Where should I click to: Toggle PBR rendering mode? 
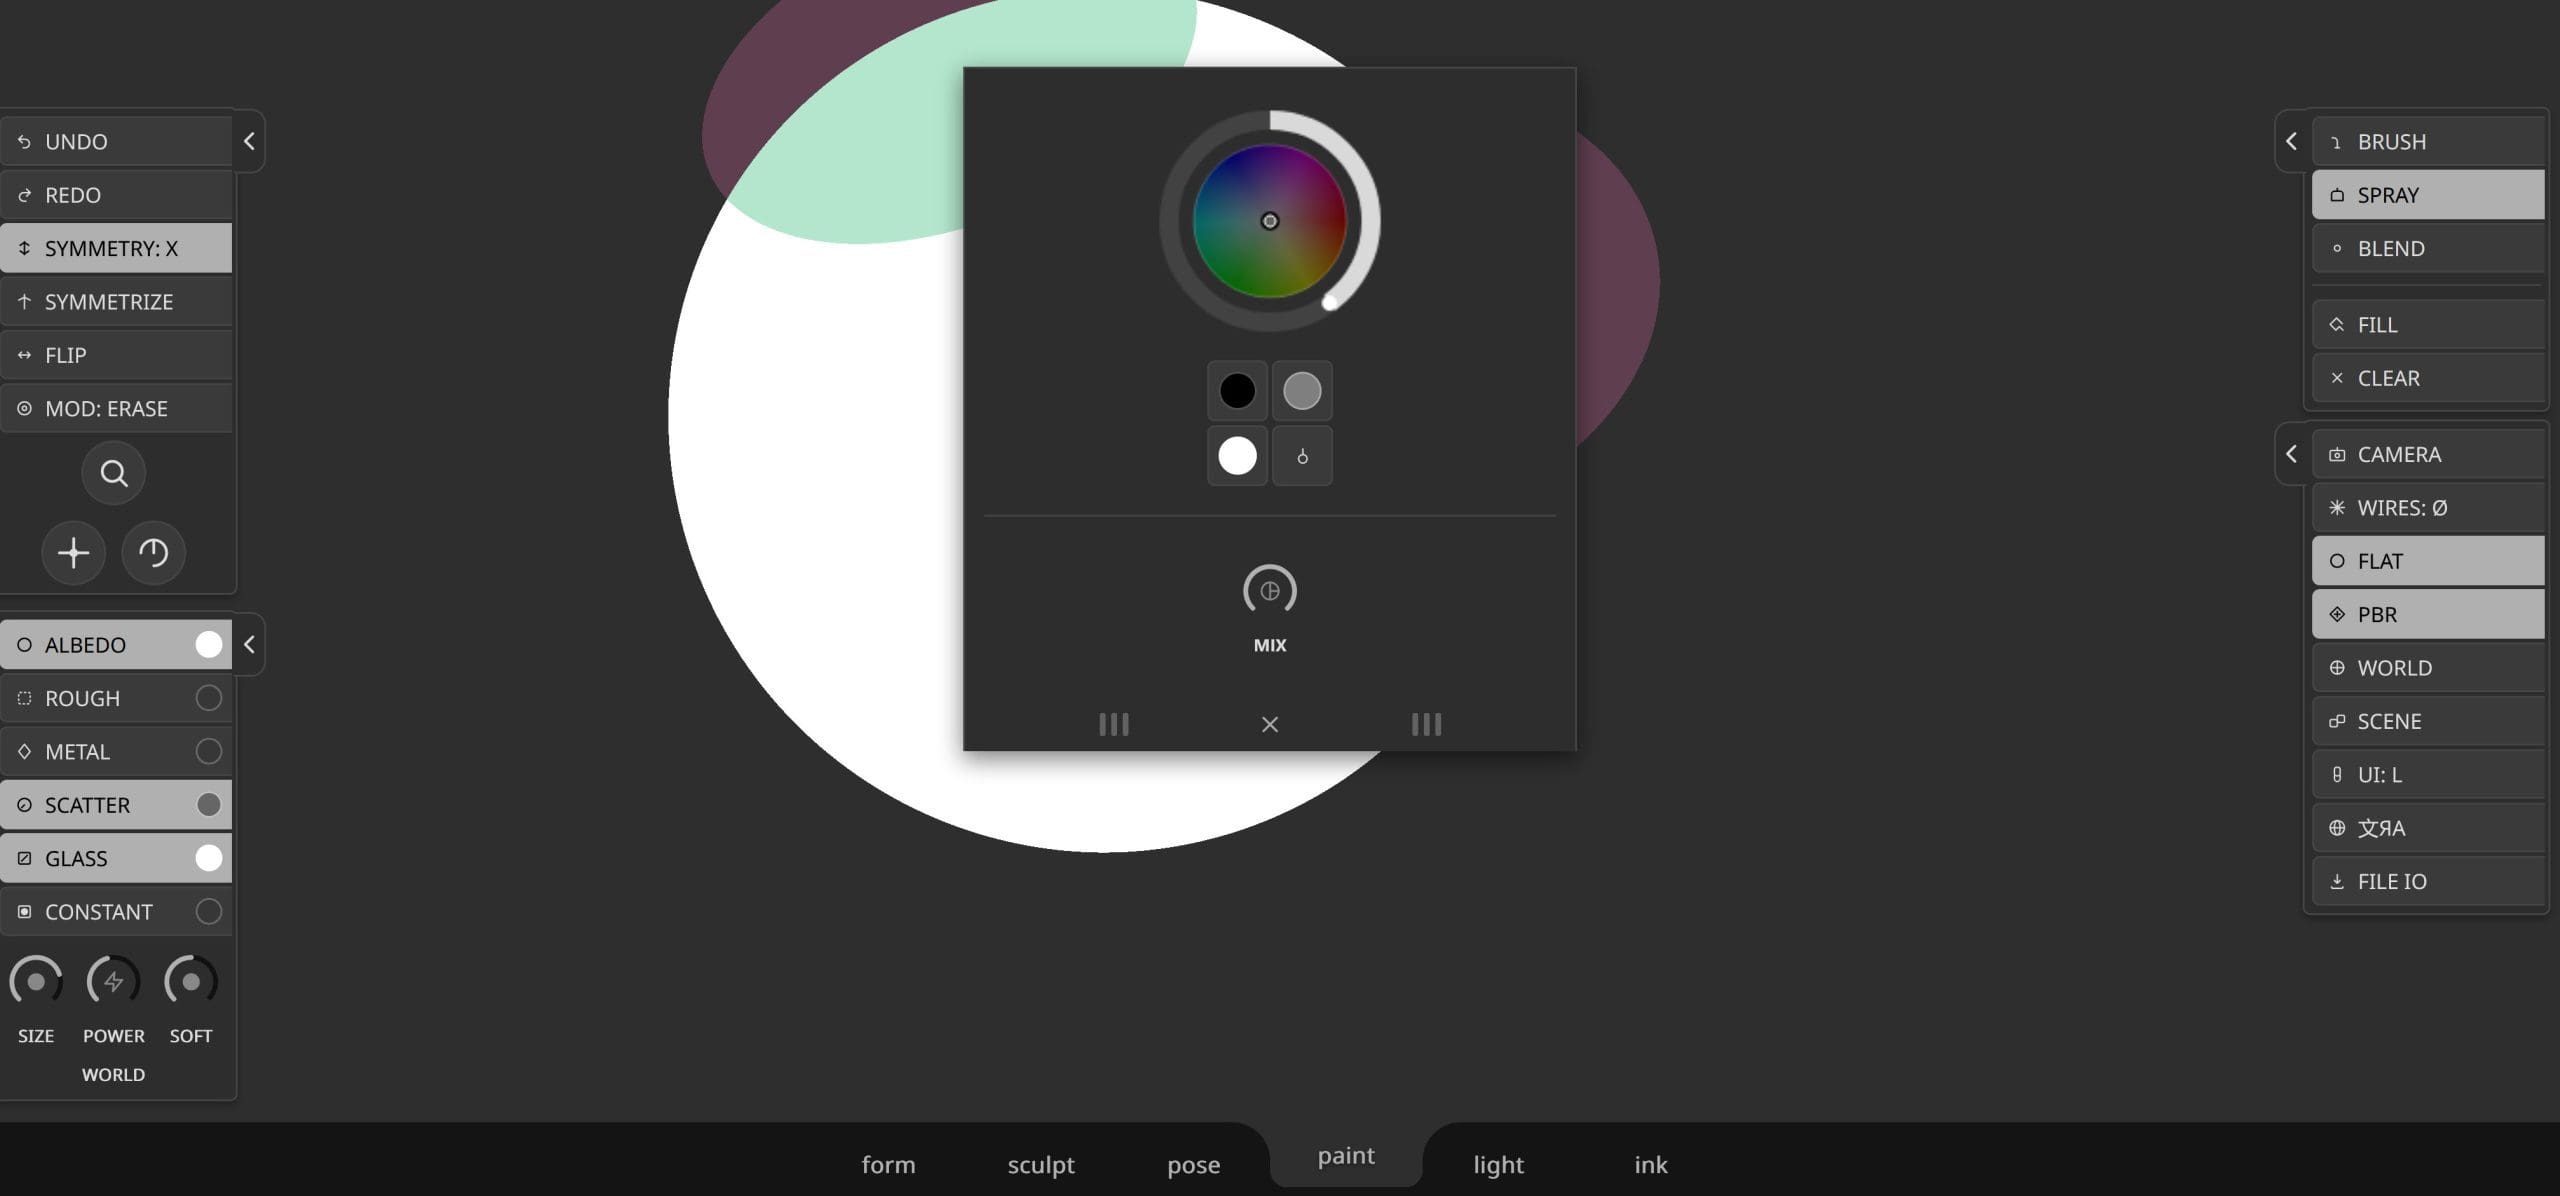click(x=2428, y=614)
